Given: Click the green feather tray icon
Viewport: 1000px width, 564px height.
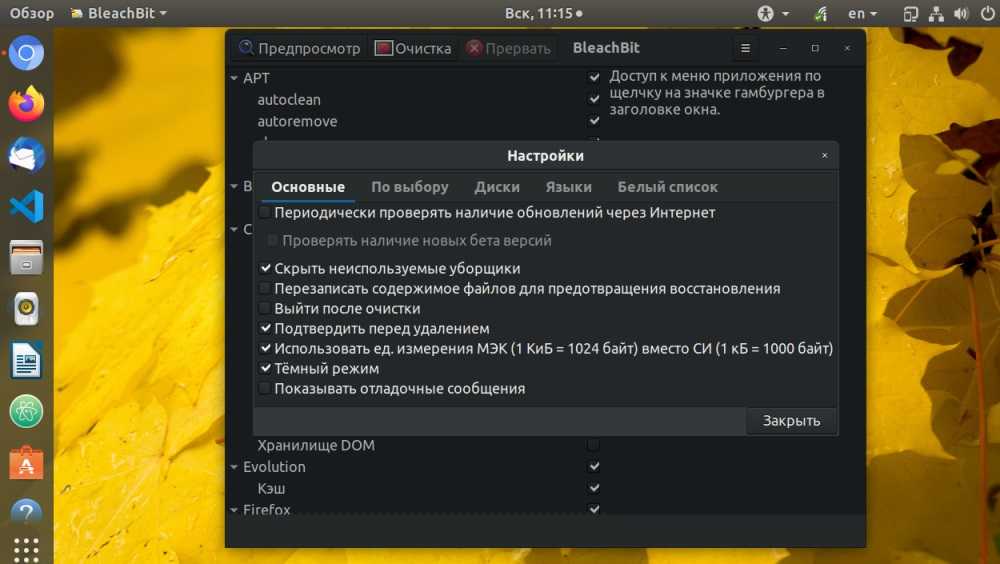Looking at the screenshot, I should pos(821,13).
